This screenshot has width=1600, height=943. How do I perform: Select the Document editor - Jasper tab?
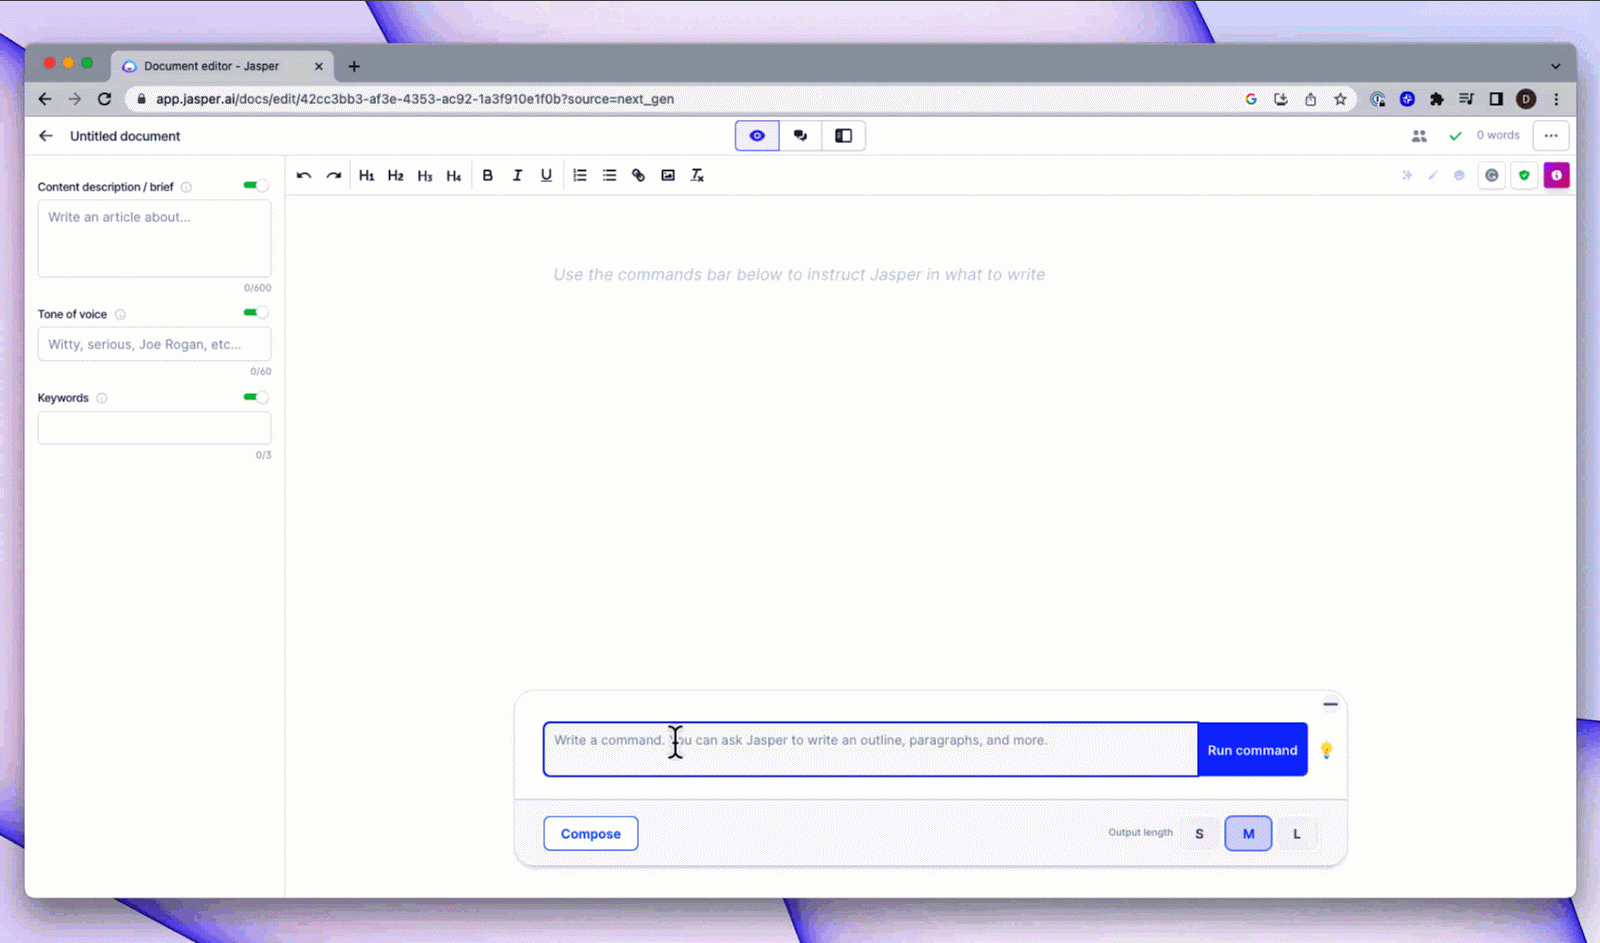tap(221, 66)
